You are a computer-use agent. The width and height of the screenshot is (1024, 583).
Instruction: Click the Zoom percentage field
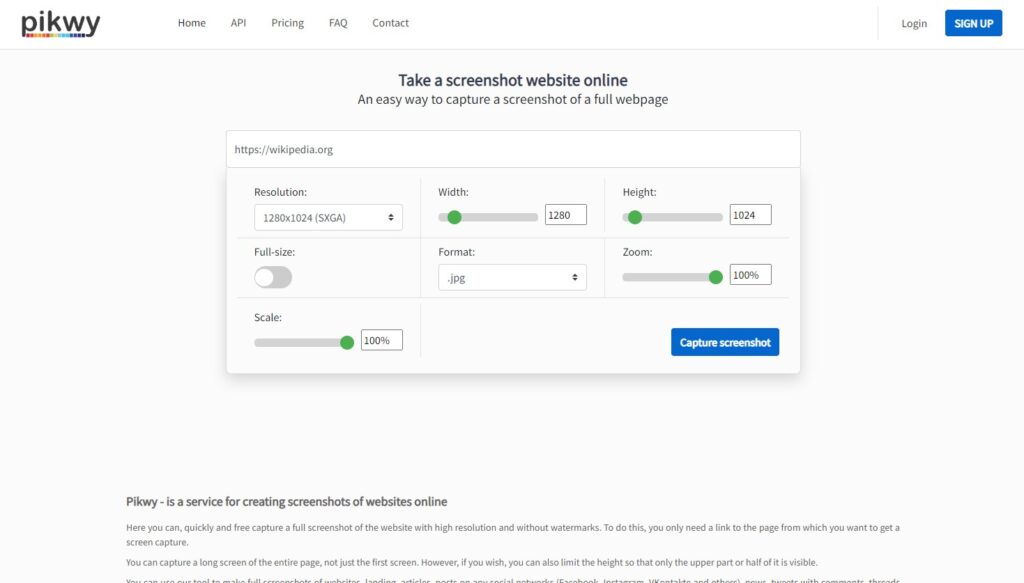(750, 275)
